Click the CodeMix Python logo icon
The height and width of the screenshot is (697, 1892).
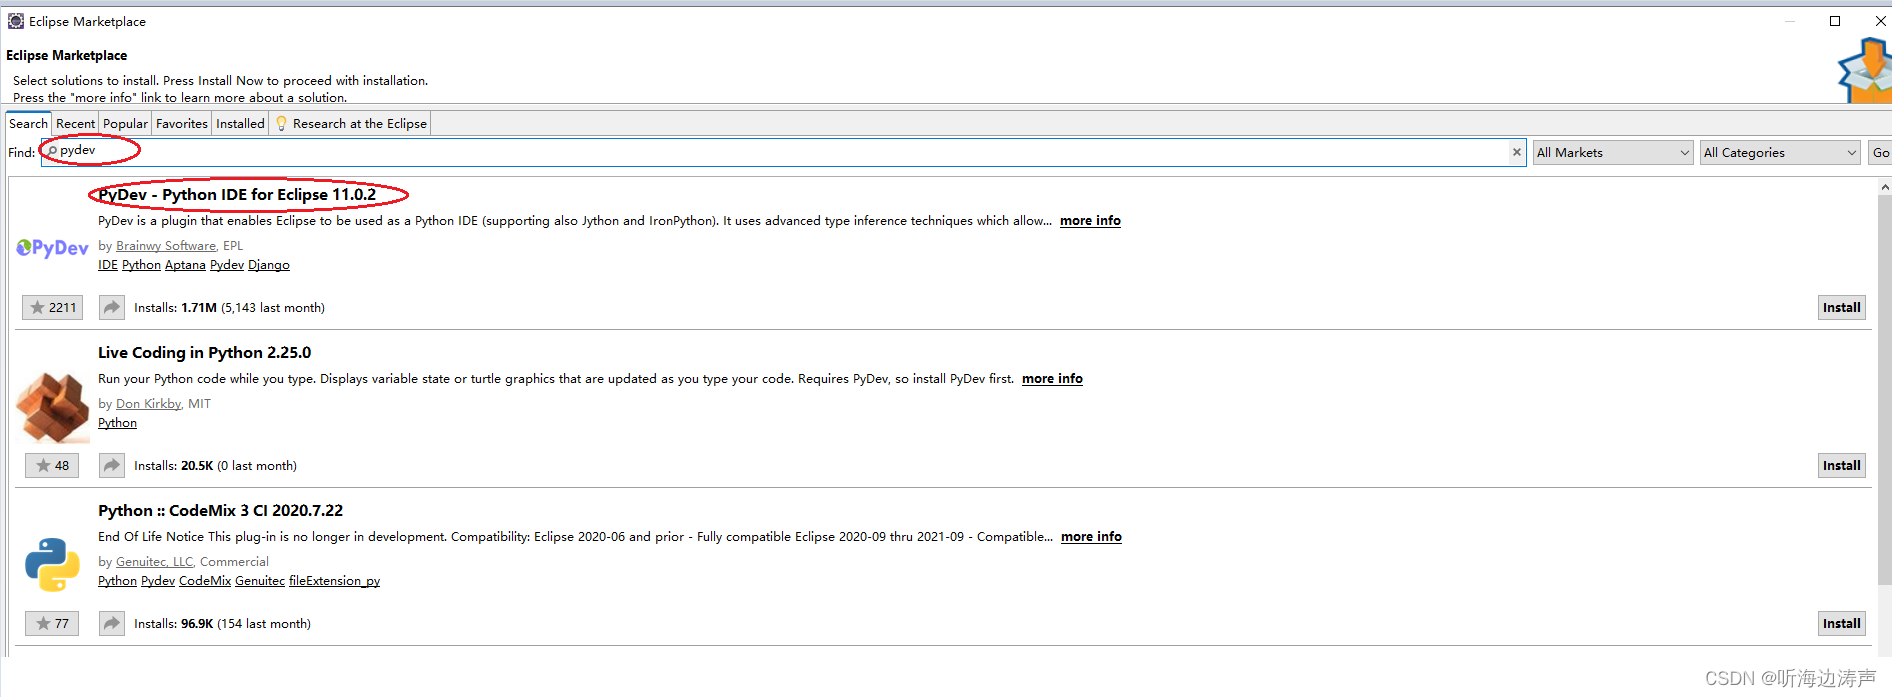pyautogui.click(x=52, y=564)
